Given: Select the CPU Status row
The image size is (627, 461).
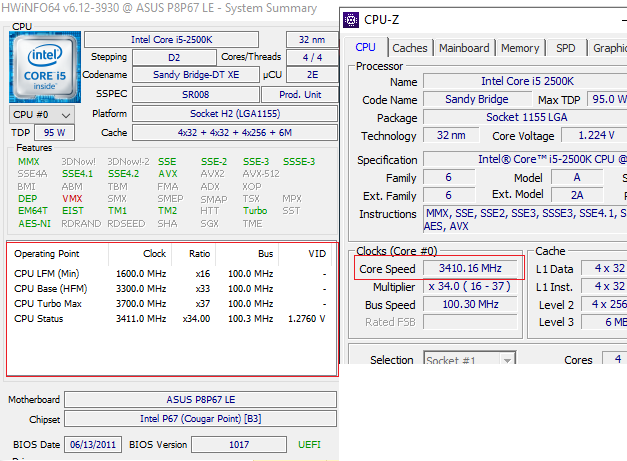Looking at the screenshot, I should 171,319.
